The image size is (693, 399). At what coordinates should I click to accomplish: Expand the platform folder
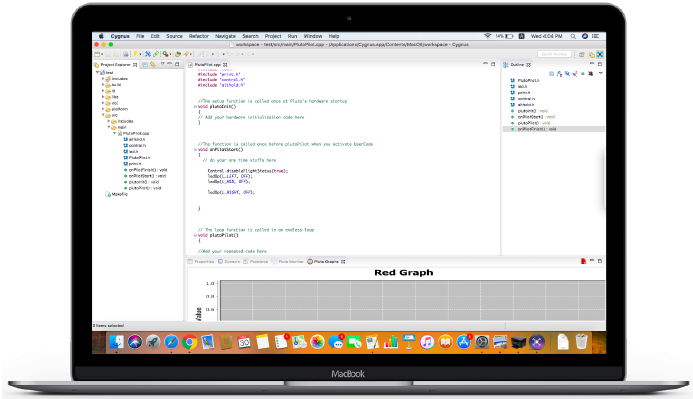click(x=103, y=109)
